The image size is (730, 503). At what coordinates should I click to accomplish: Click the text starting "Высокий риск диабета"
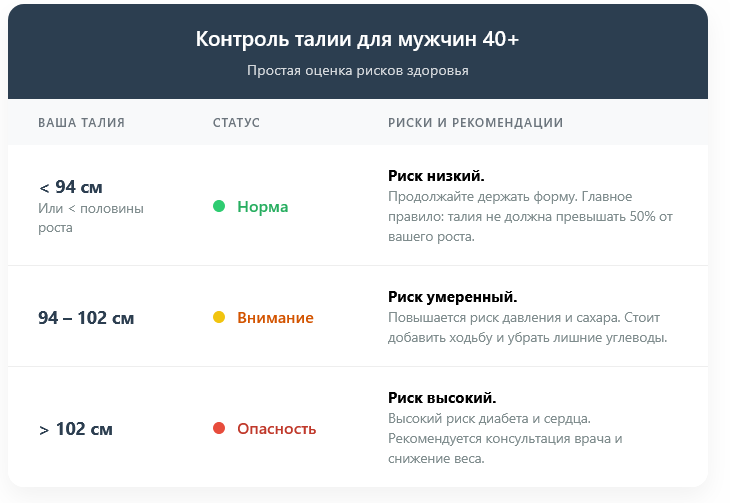point(505,439)
